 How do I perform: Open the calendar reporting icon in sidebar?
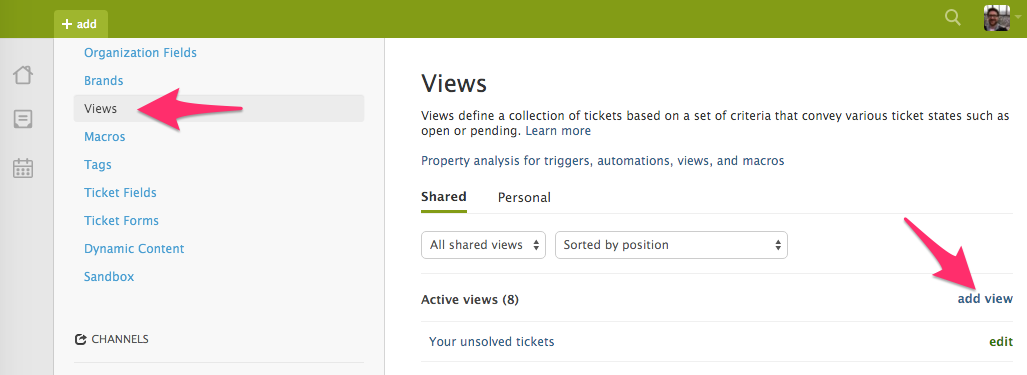(x=23, y=168)
